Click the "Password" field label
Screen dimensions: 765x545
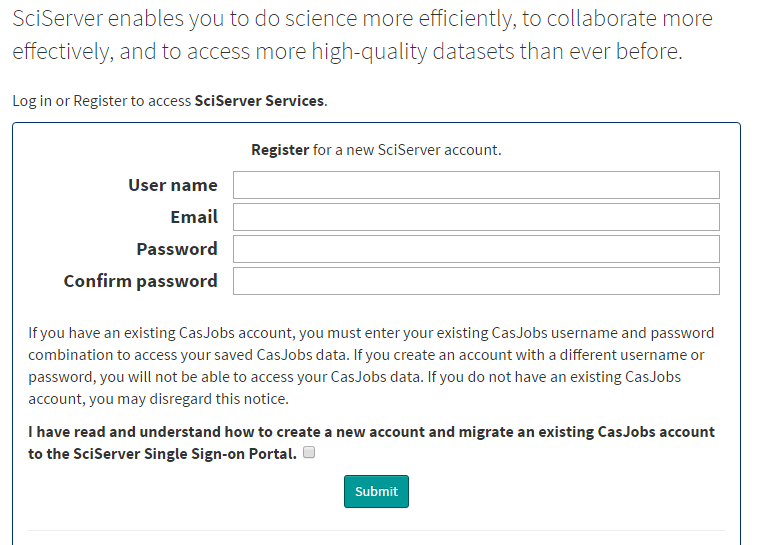pyautogui.click(x=177, y=249)
